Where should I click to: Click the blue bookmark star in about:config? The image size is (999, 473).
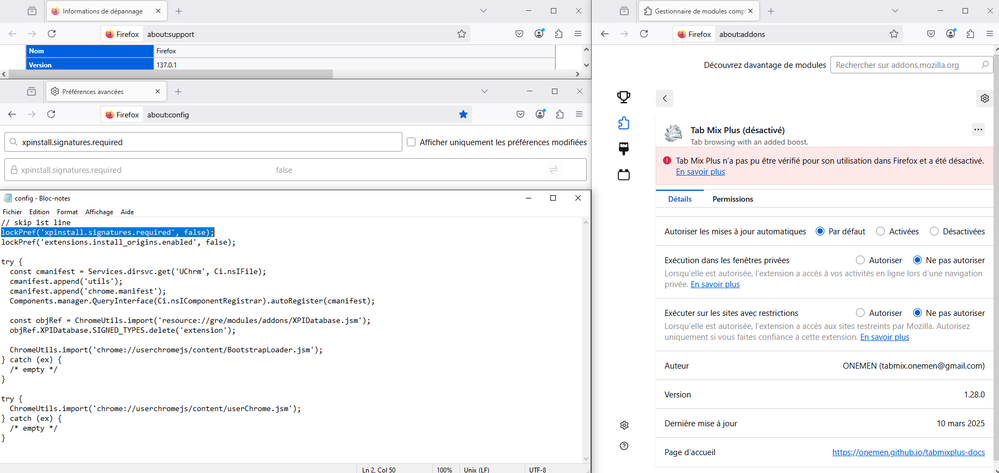click(463, 114)
